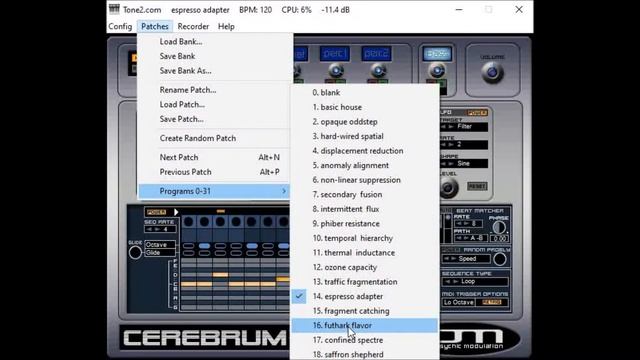Choose Load Bank... from Patches menu
The height and width of the screenshot is (360, 640).
[215, 42]
